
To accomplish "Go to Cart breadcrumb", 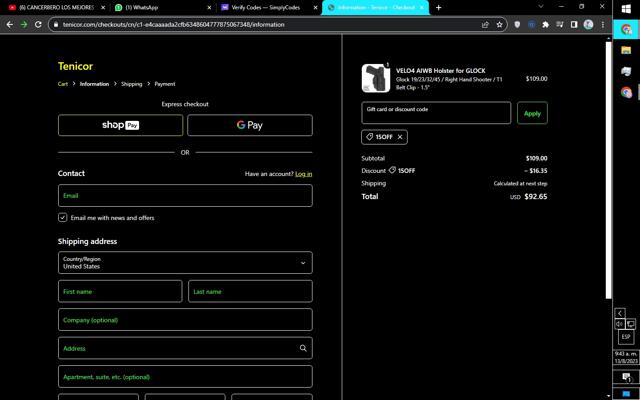I will pyautogui.click(x=63, y=84).
